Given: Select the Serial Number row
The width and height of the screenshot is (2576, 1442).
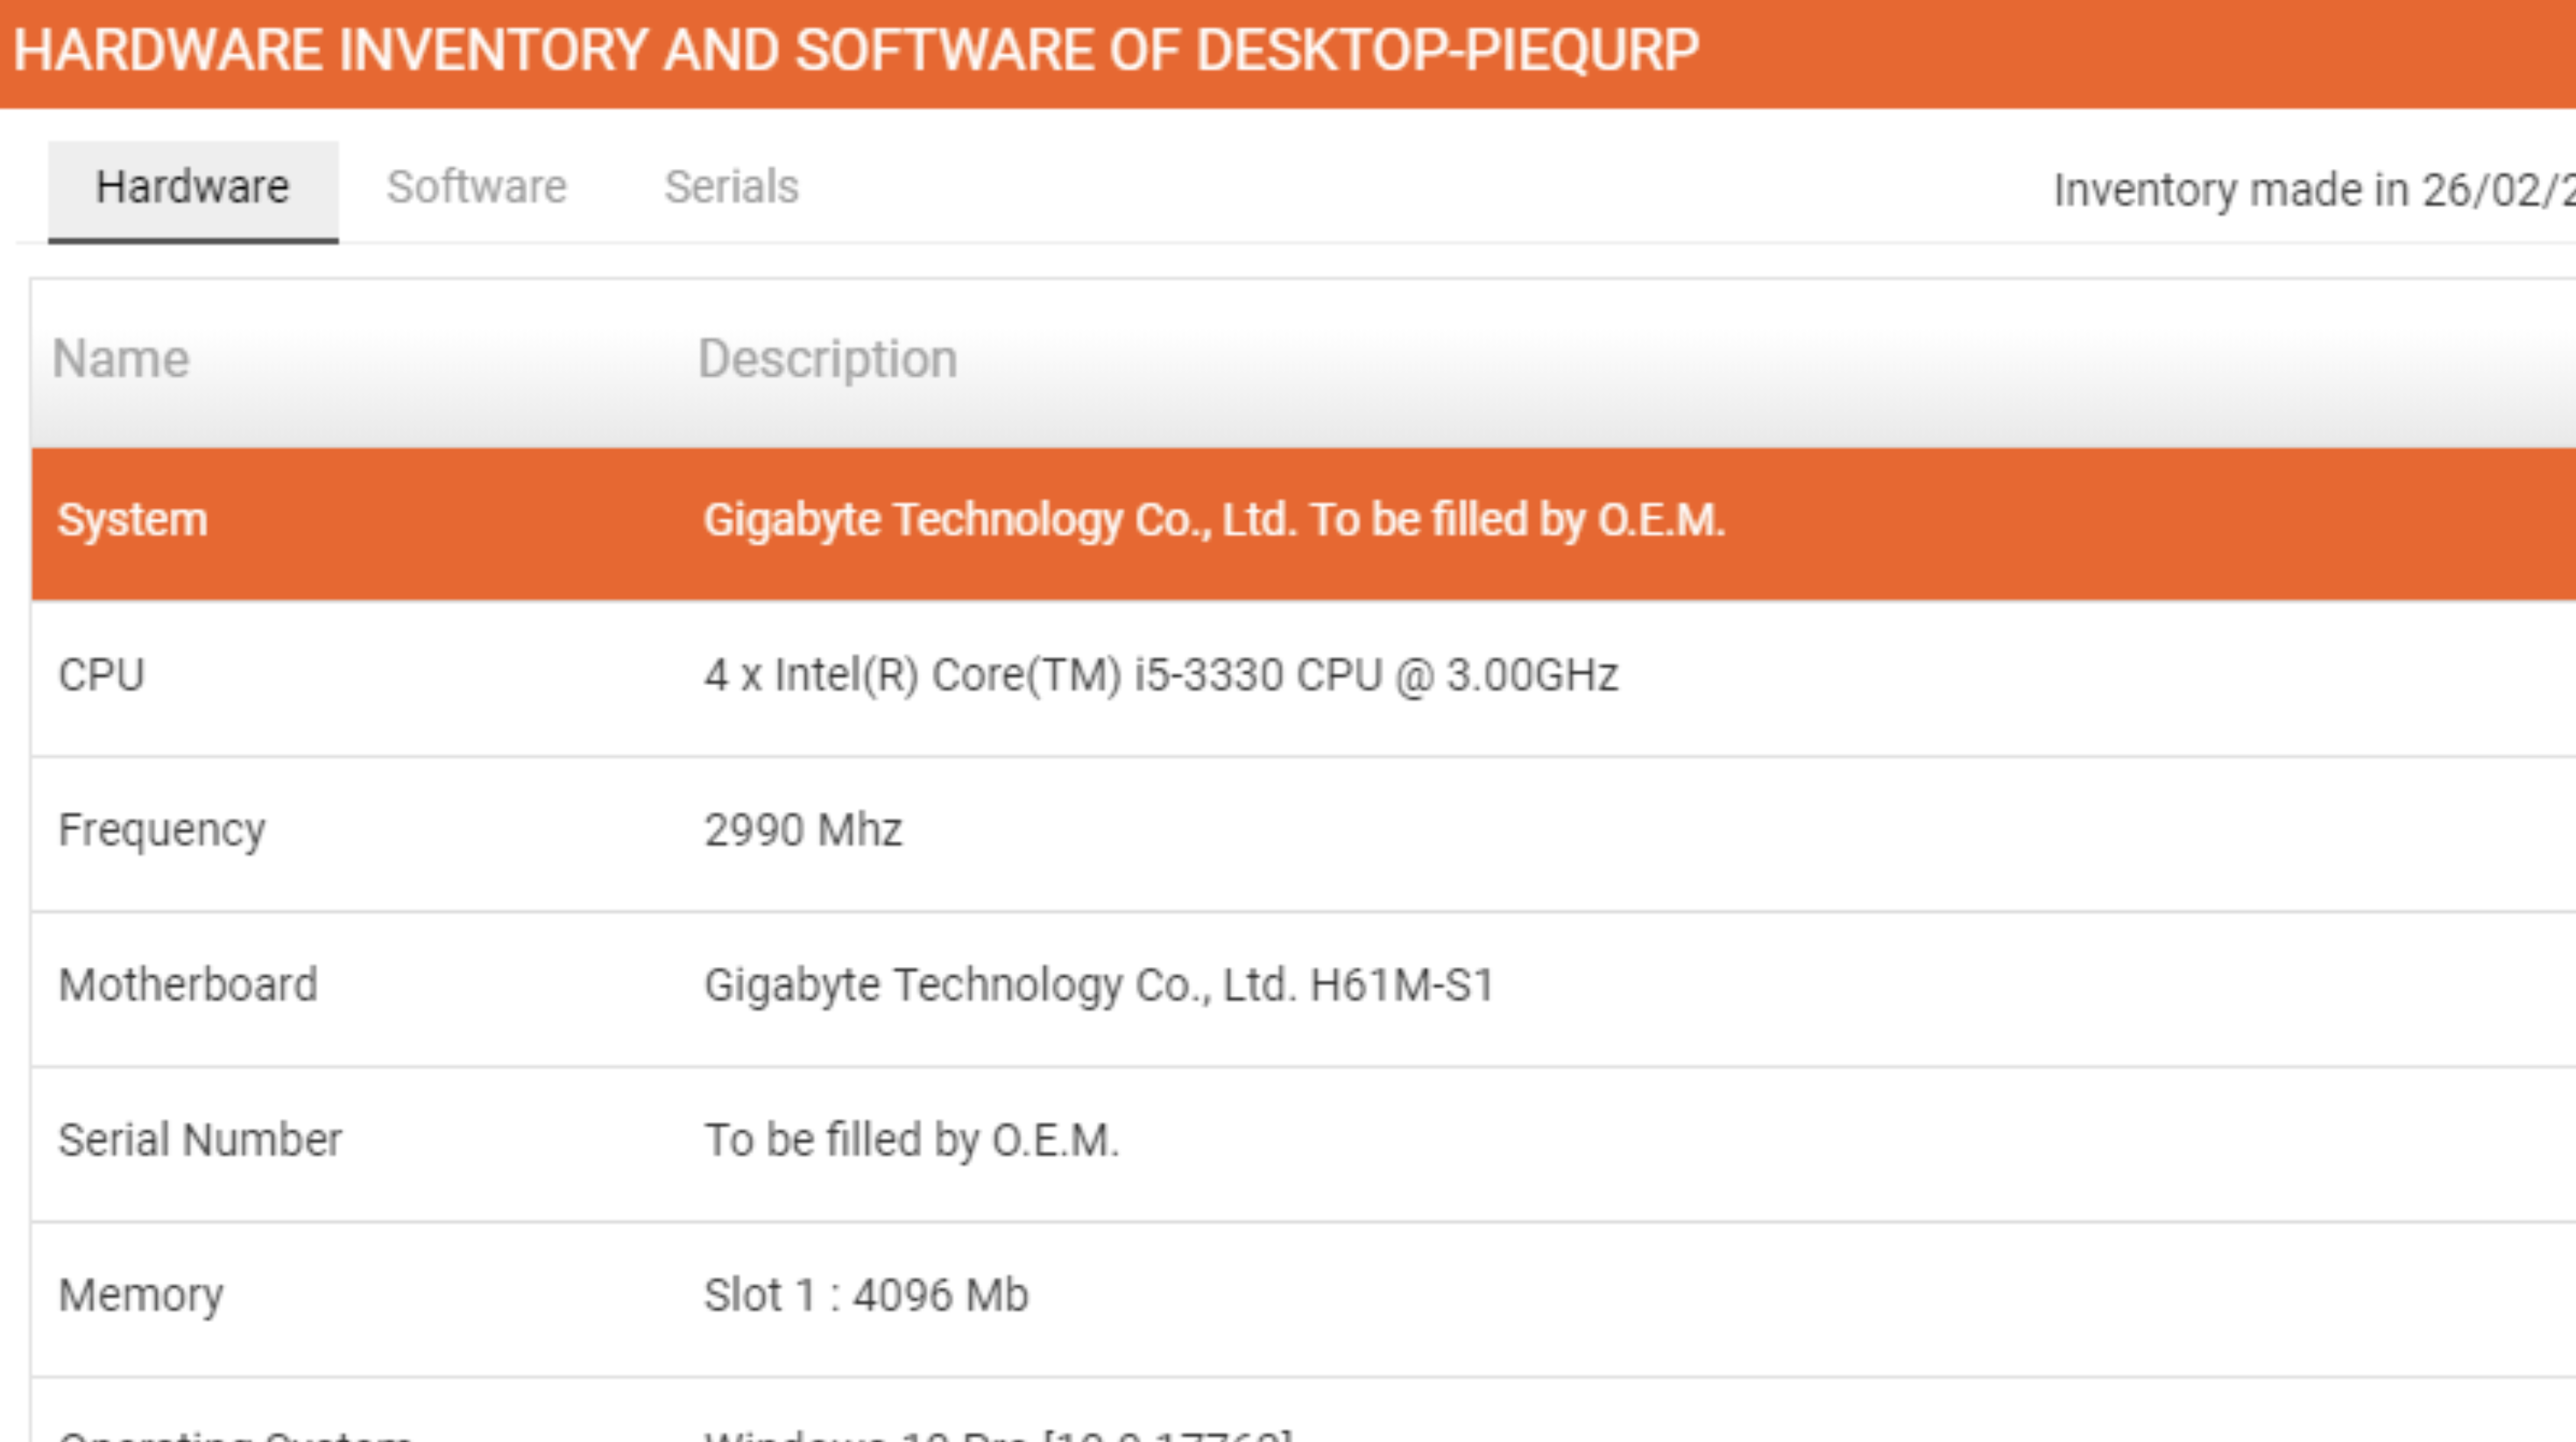Looking at the screenshot, I should pyautogui.click(x=1304, y=1143).
